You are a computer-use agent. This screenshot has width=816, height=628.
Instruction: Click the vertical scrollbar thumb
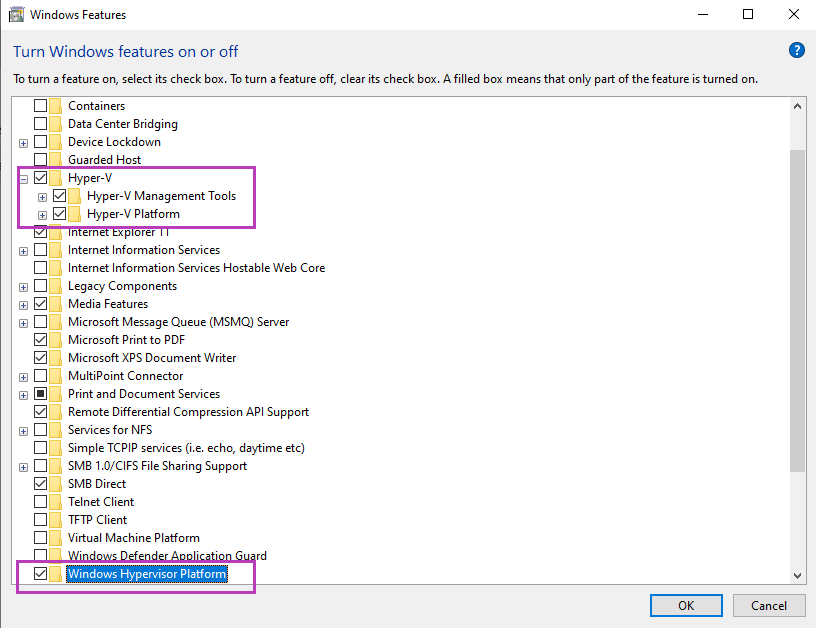(x=797, y=311)
